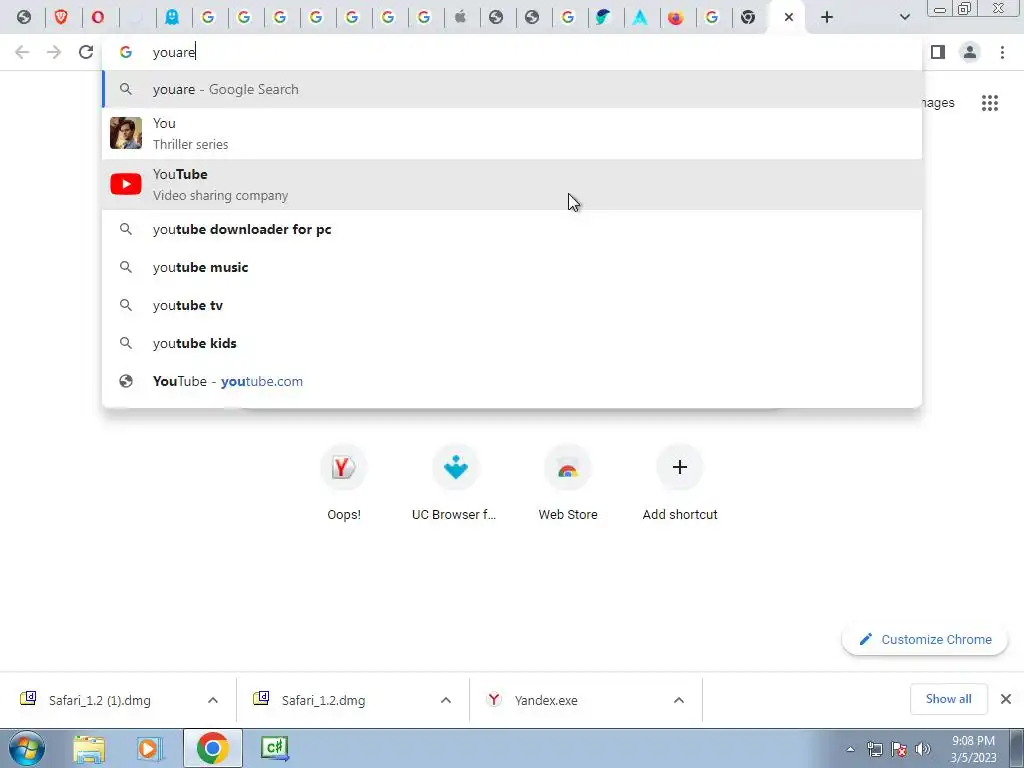Click the volume speaker tray icon
The image size is (1024, 768).
[x=923, y=750]
